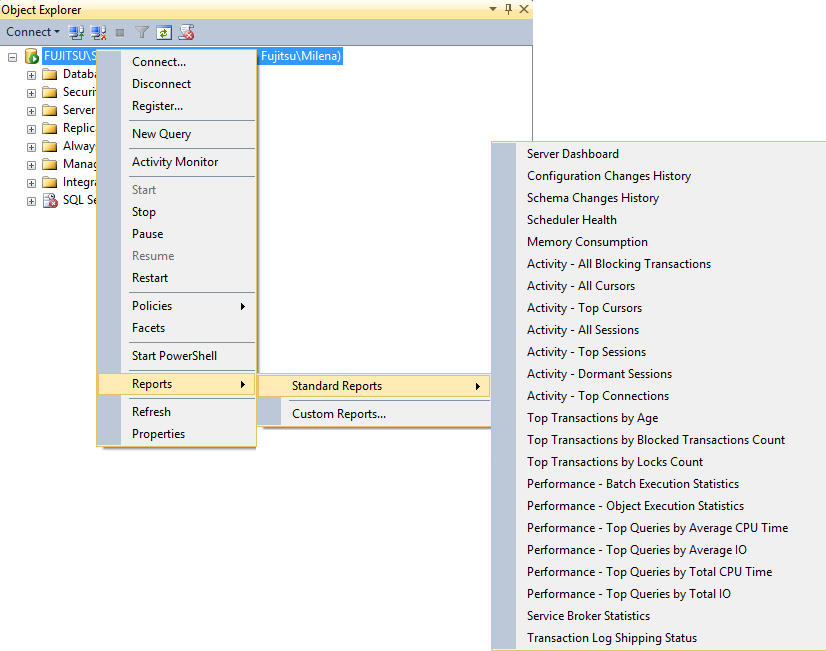Click the Connect Object Explorer toolbar icon

(76, 32)
